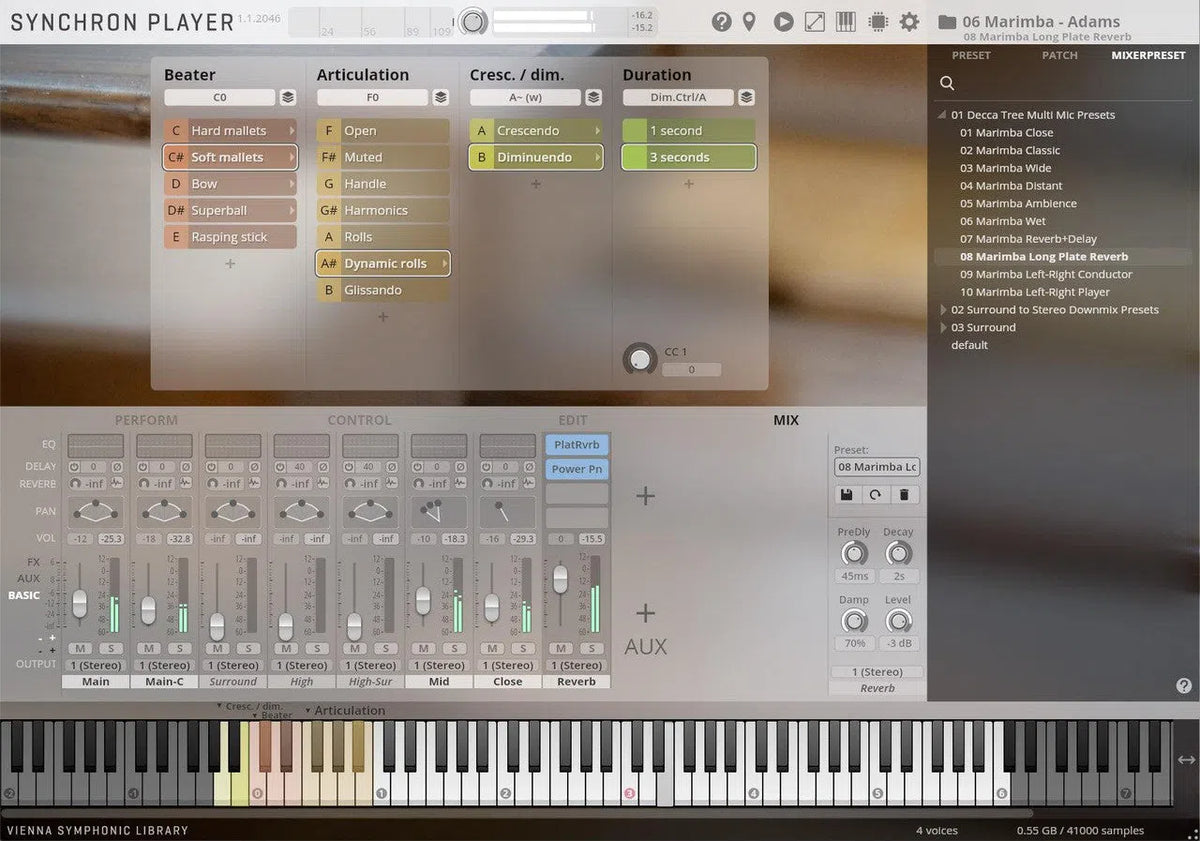Select the Hard mallets beater
This screenshot has width=1200, height=841.
(x=230, y=131)
